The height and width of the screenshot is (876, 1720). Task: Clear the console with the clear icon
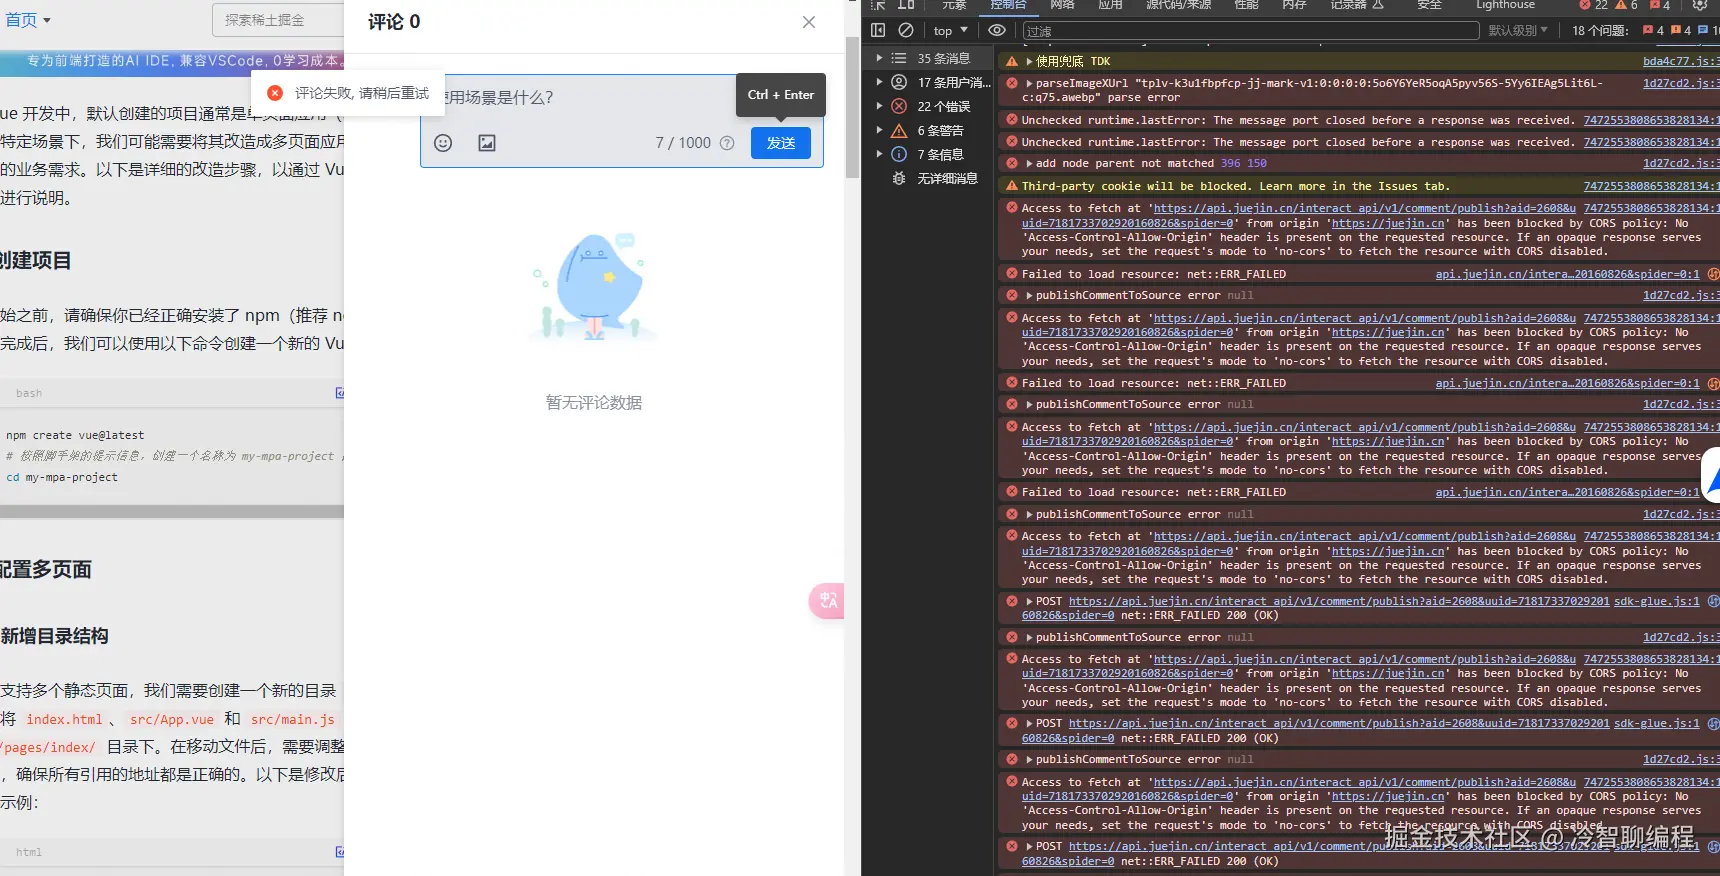tap(906, 30)
